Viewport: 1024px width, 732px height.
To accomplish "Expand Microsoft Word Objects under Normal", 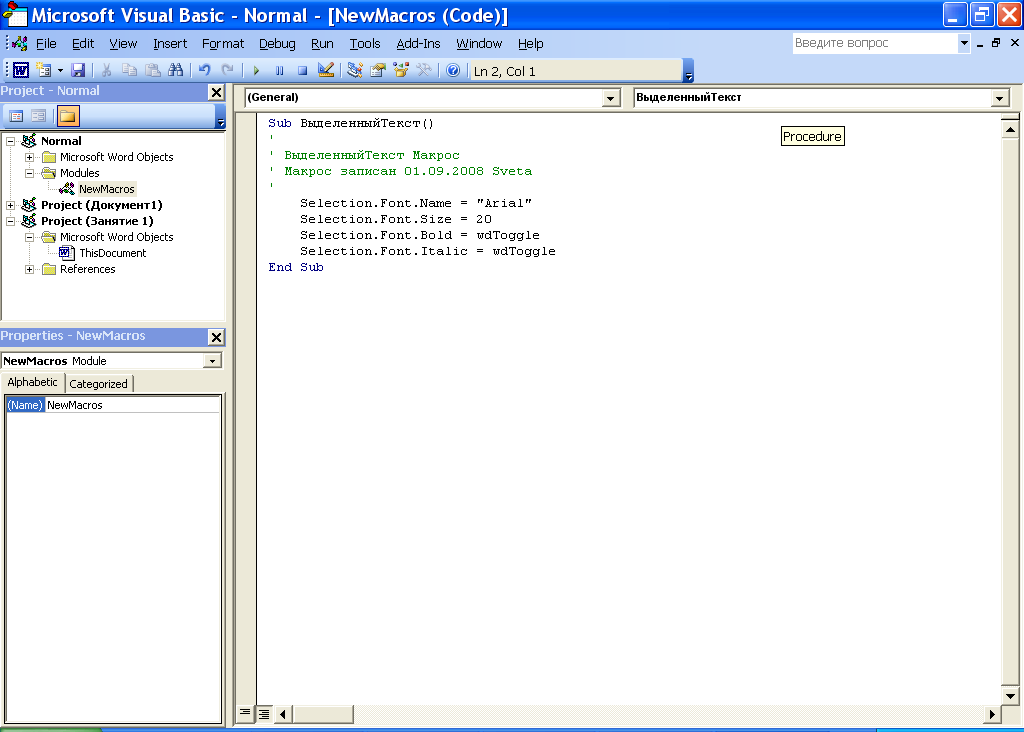I will (x=29, y=157).
